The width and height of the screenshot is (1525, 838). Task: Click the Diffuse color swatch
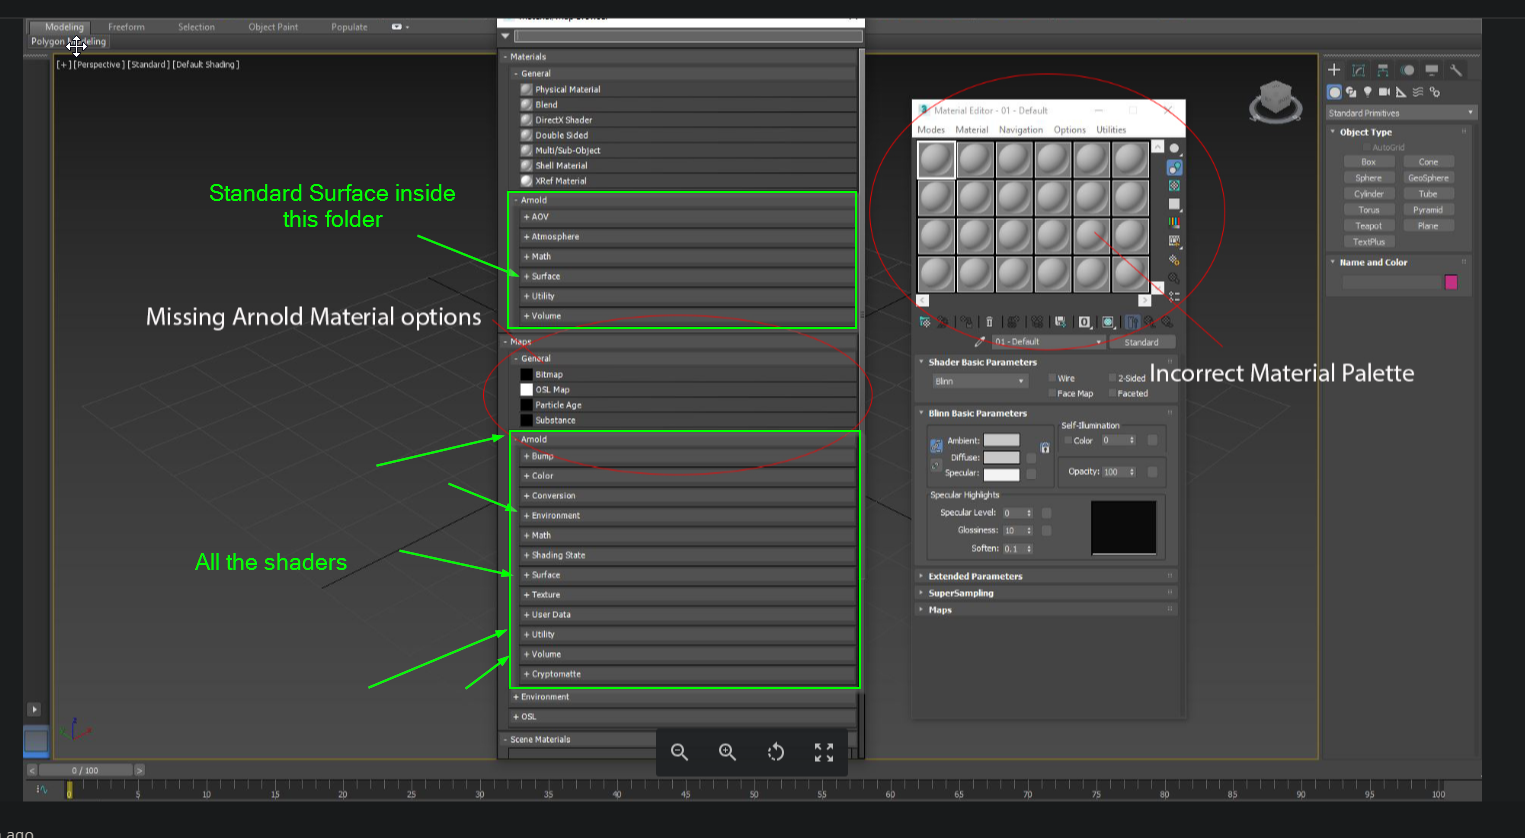coord(1001,457)
